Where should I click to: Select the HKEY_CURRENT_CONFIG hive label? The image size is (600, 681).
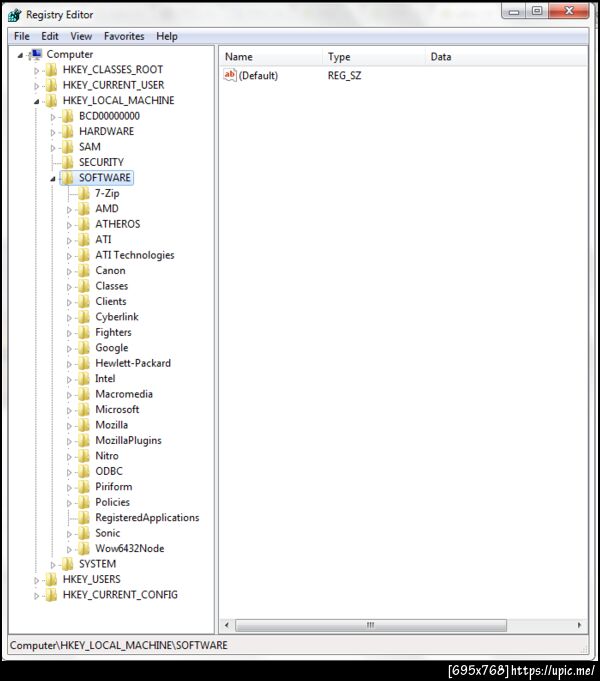click(x=120, y=595)
